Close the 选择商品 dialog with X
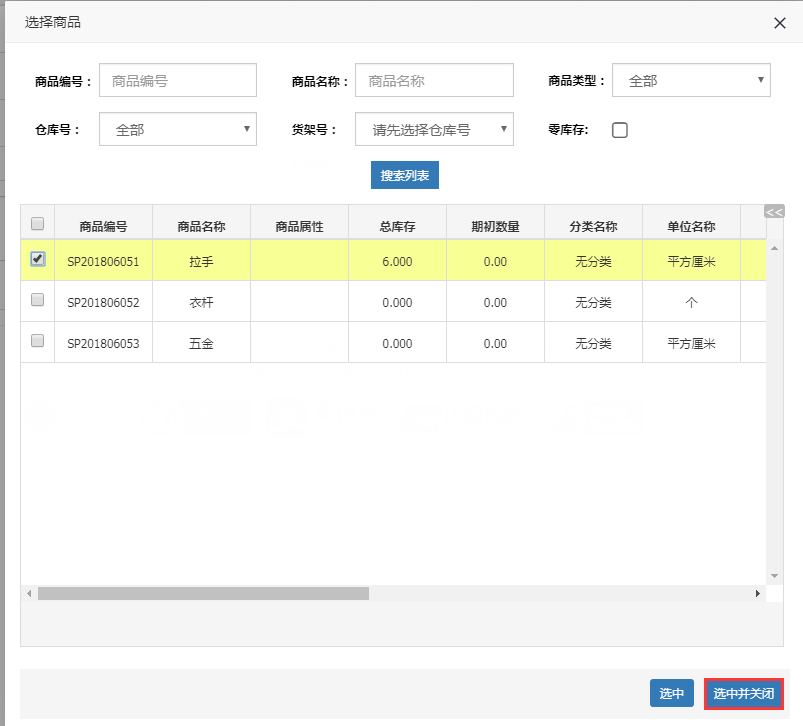 (780, 23)
